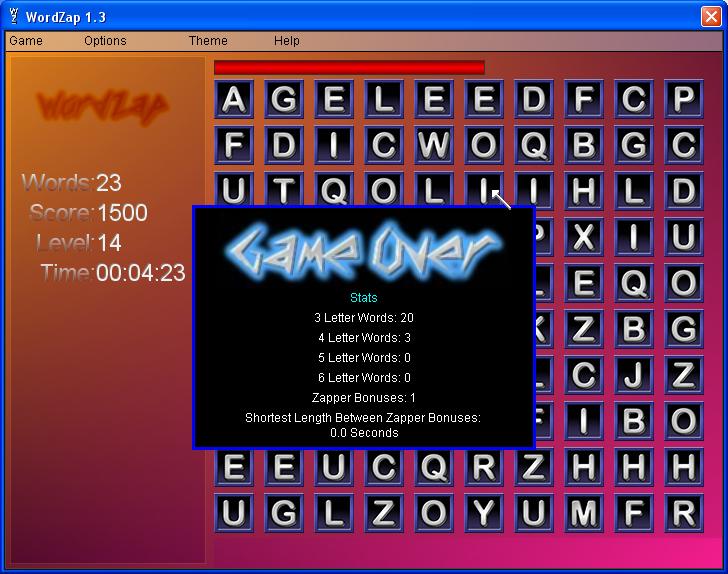728x574 pixels.
Task: Pick the R tile ending the bottom row
Action: click(x=683, y=513)
